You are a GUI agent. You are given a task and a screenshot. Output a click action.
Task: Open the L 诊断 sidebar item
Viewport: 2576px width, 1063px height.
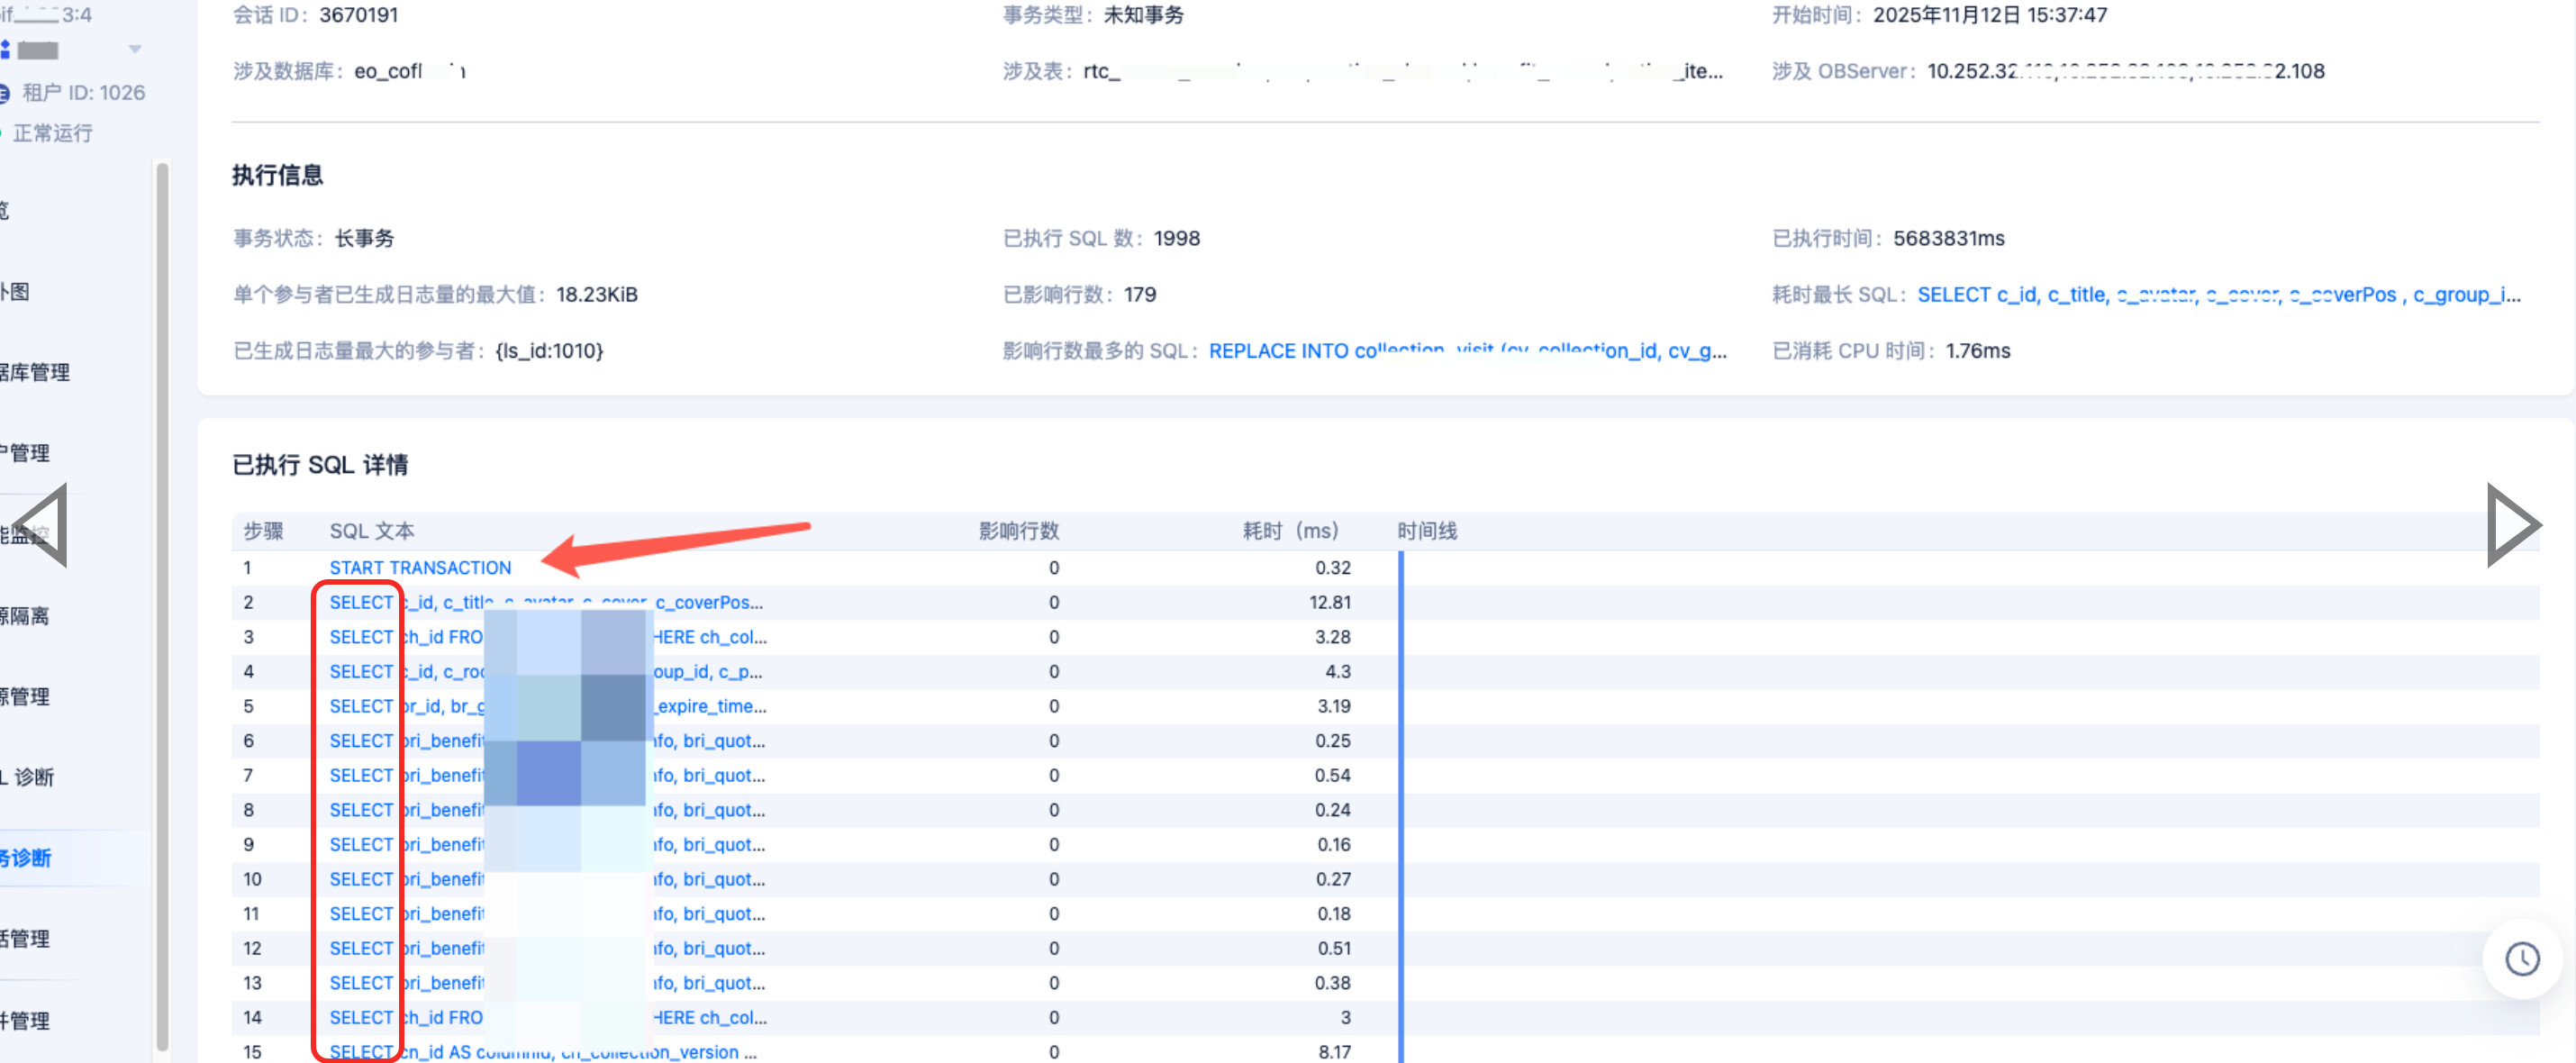[x=28, y=777]
